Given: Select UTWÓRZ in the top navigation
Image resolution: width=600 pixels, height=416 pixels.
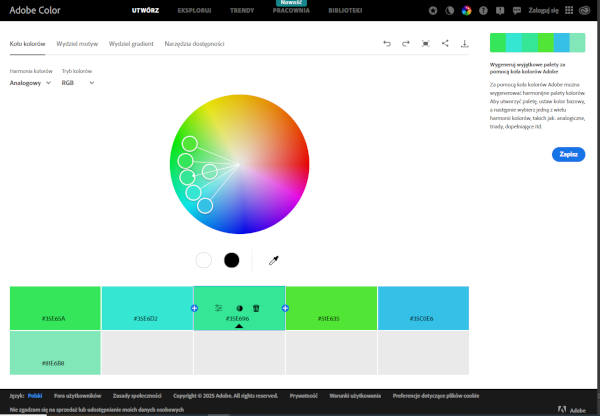Looking at the screenshot, I should pos(145,10).
